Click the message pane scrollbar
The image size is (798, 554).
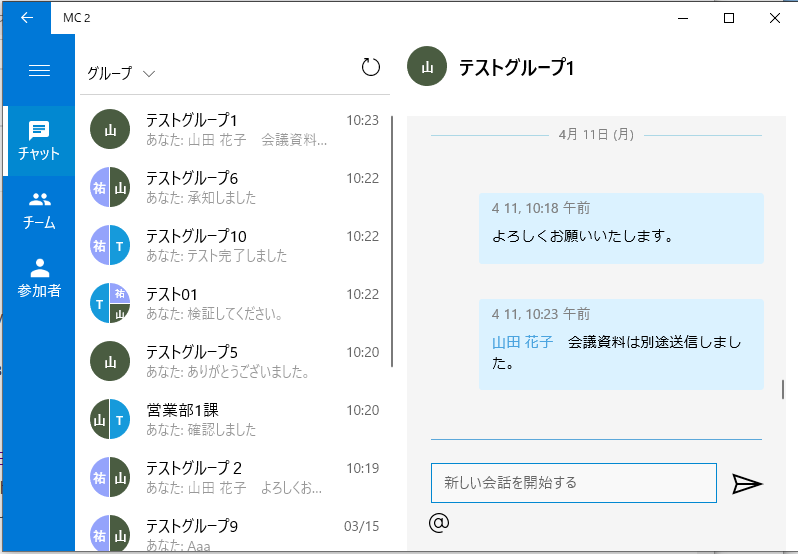(783, 390)
